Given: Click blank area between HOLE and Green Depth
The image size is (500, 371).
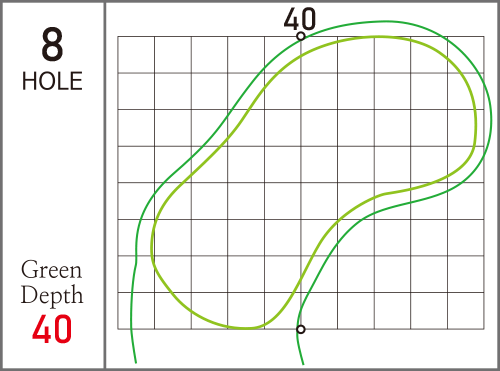Looking at the screenshot, I should (x=52, y=173).
